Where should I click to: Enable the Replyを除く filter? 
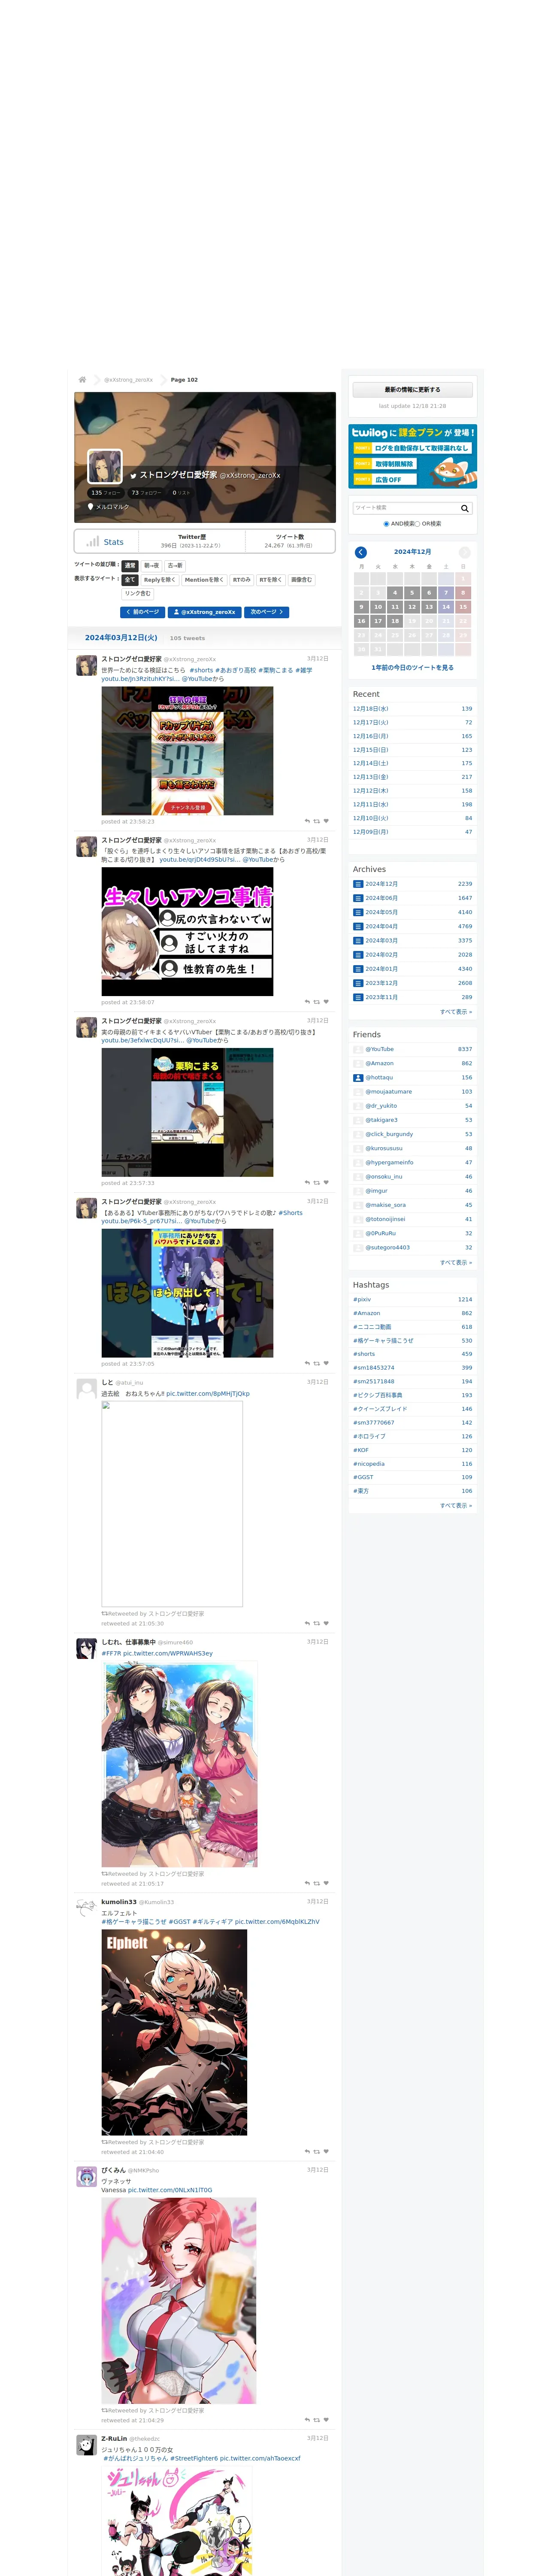[x=160, y=580]
